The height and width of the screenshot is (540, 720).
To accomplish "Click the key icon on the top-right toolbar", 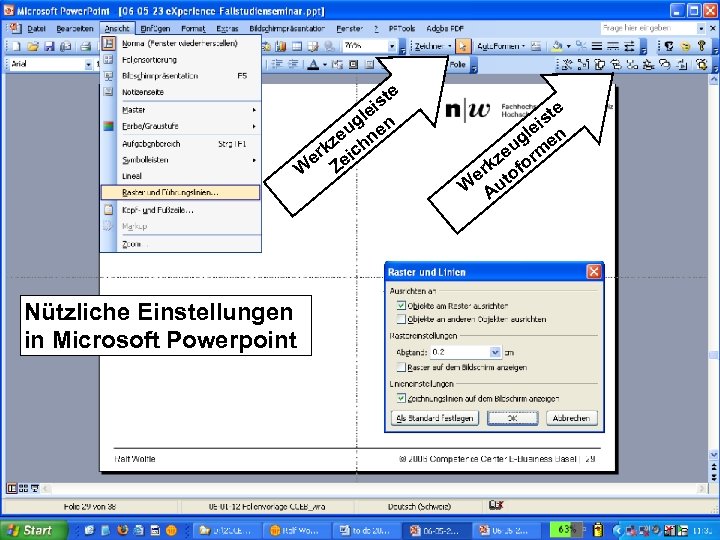I will [x=701, y=46].
